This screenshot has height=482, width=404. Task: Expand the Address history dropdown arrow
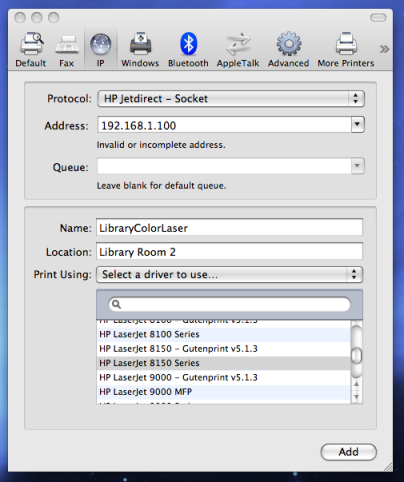click(358, 125)
